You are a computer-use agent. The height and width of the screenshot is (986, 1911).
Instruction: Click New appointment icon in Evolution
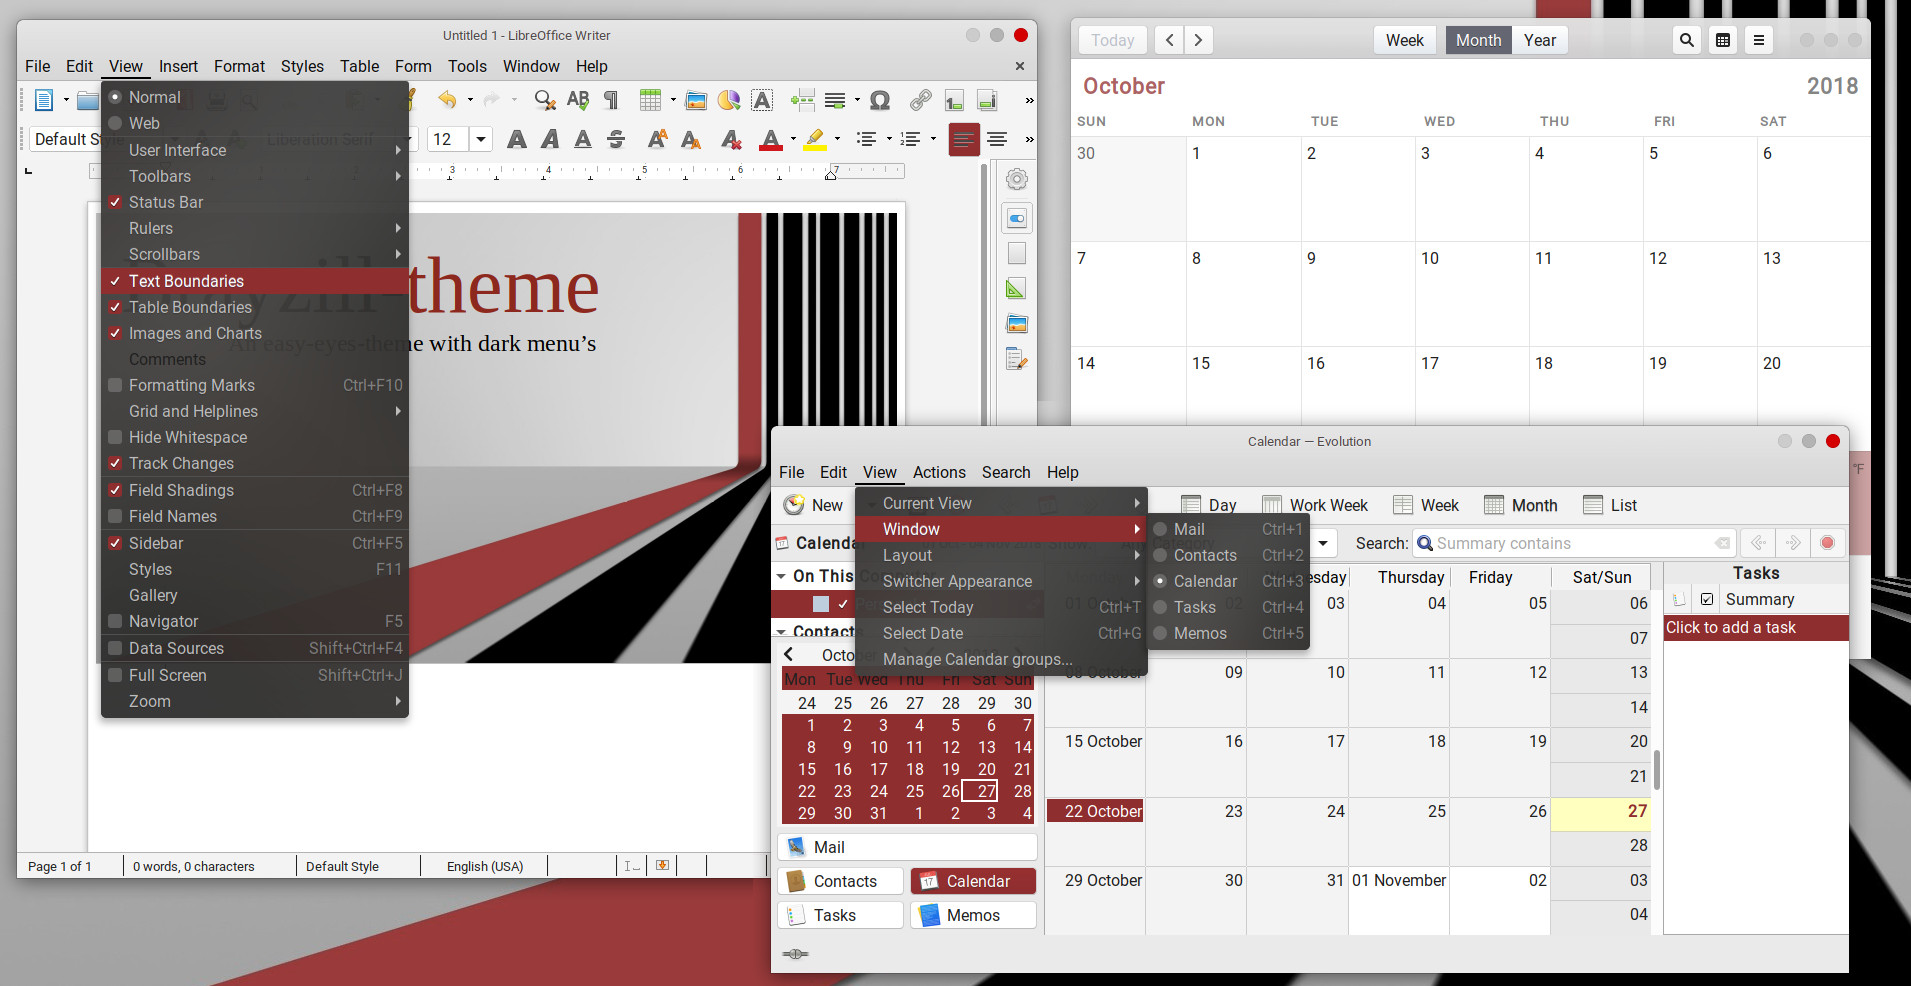794,505
